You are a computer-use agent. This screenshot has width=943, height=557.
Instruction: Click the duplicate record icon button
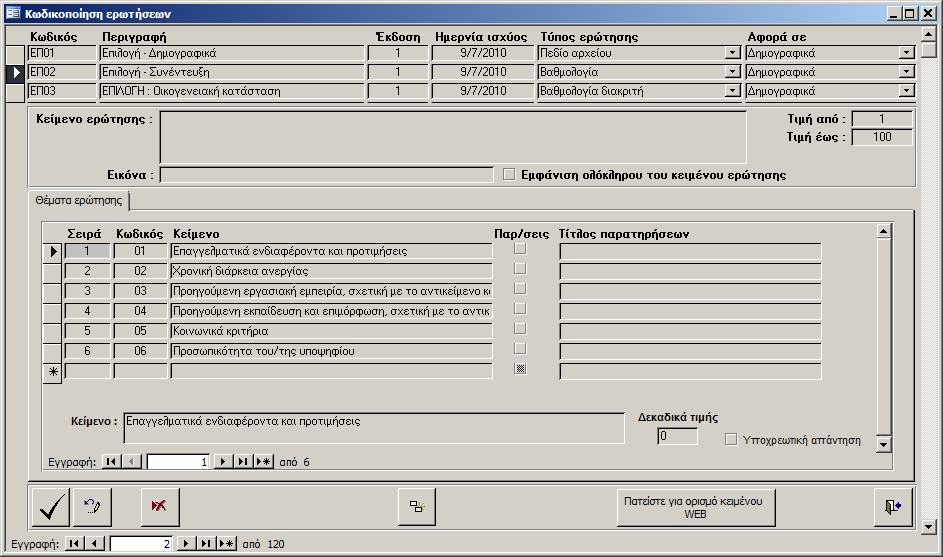[417, 507]
